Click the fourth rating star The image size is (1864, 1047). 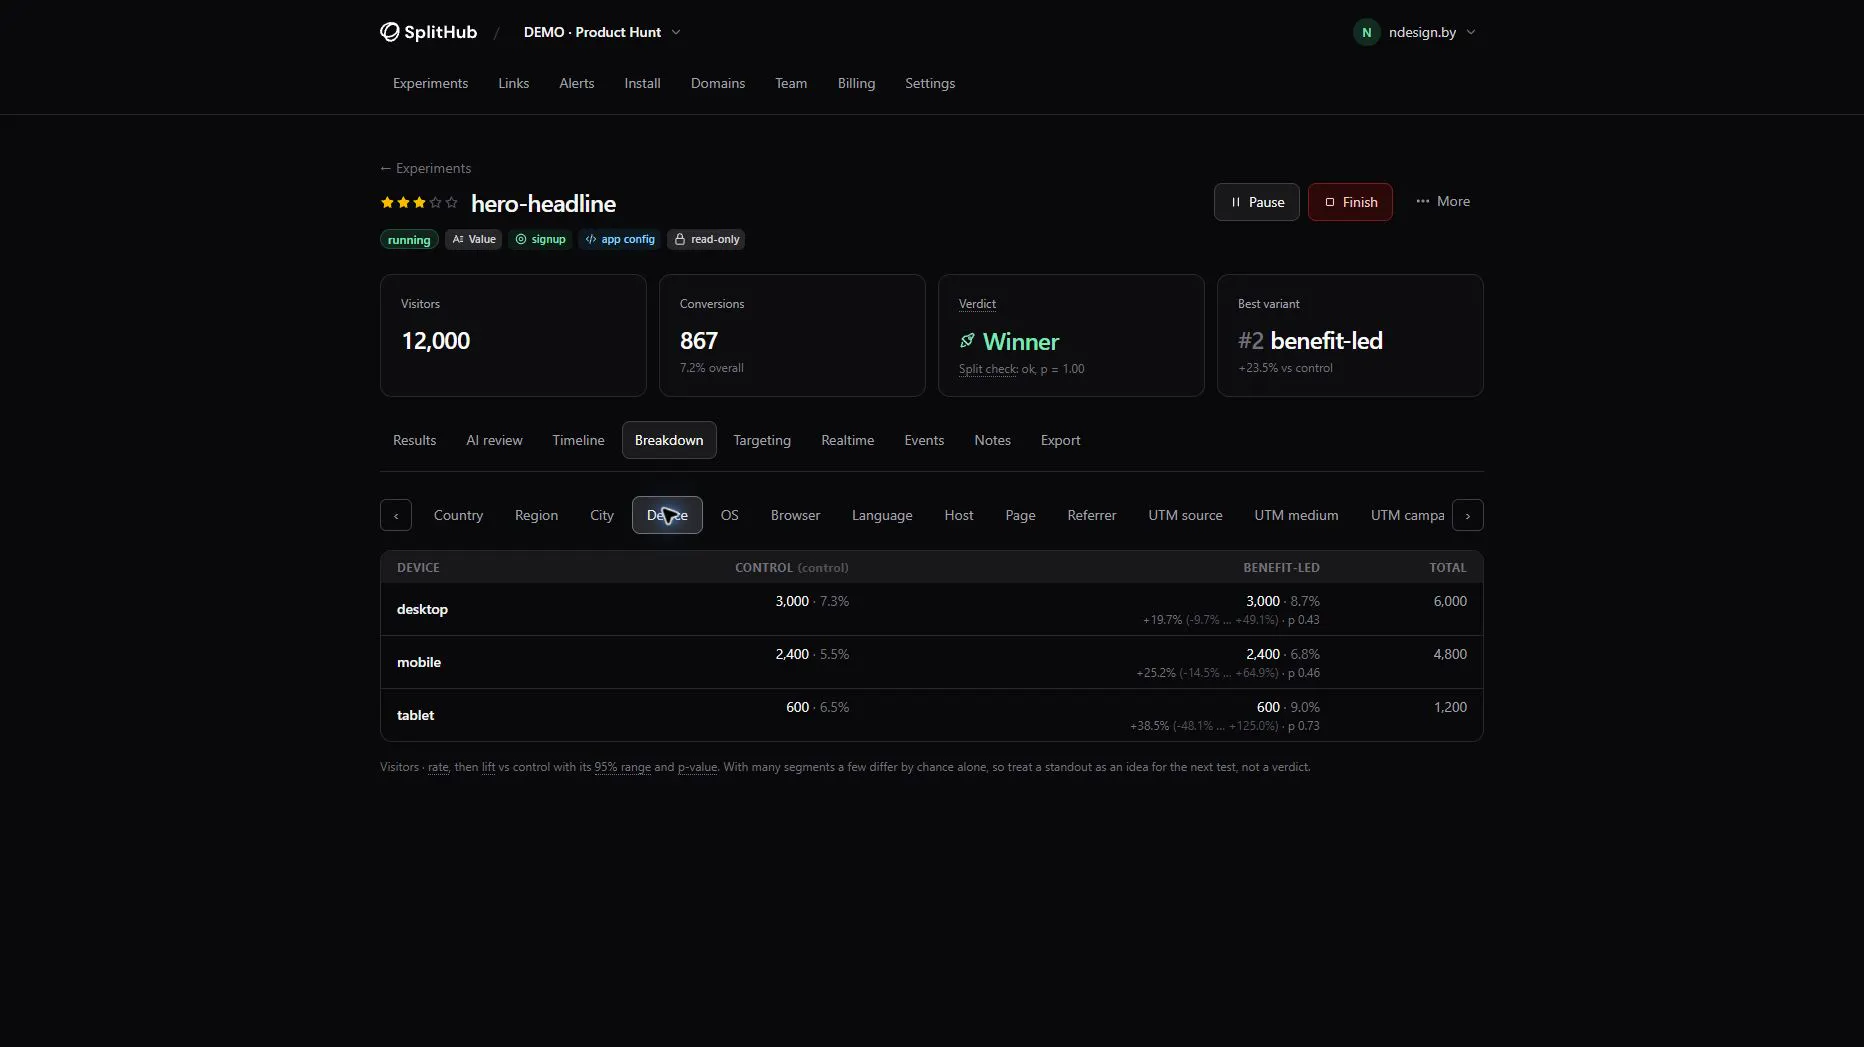point(435,202)
